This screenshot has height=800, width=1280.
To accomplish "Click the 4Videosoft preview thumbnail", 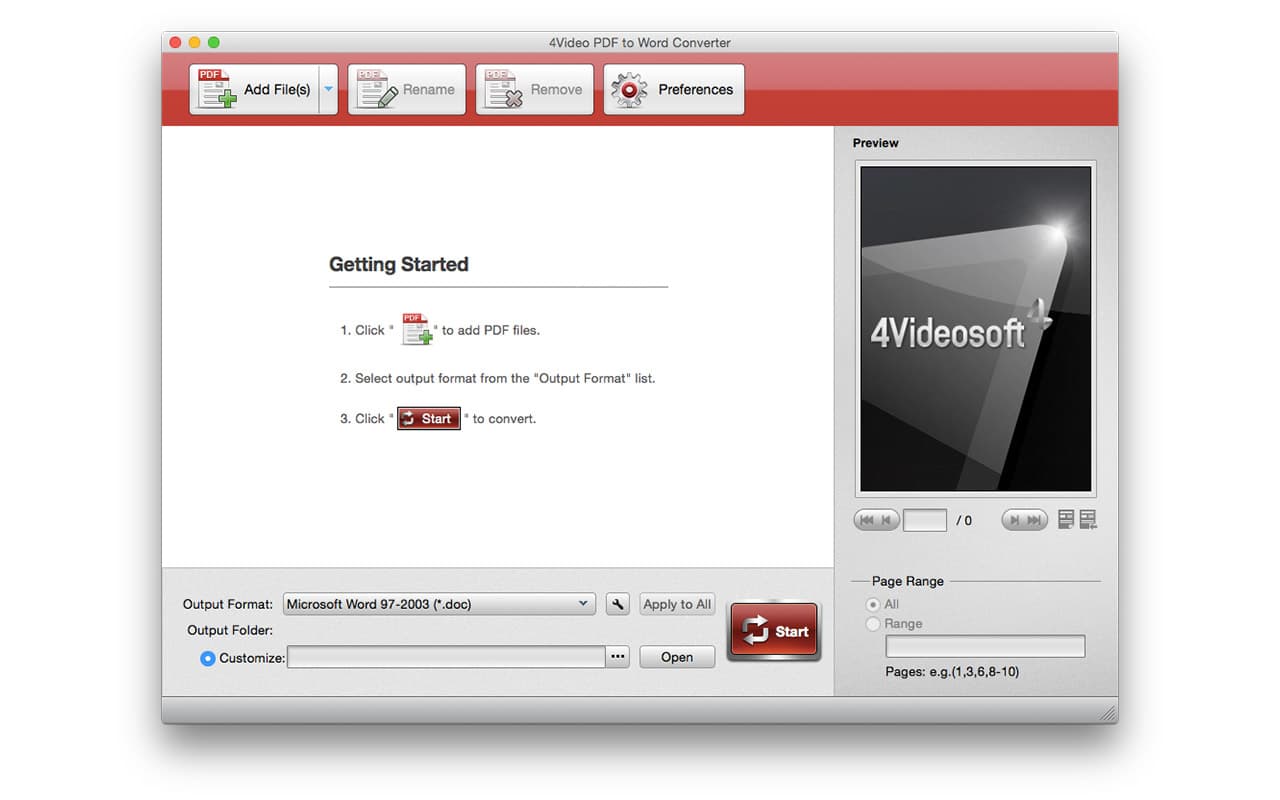I will [x=976, y=328].
